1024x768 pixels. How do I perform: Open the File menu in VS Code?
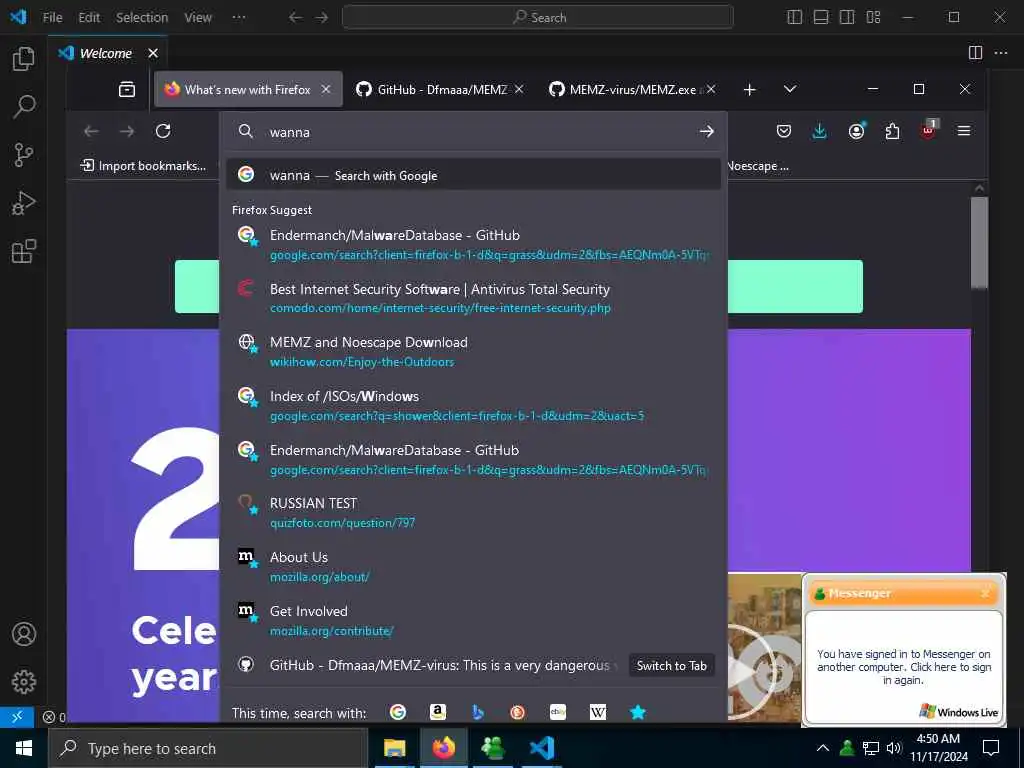(52, 18)
